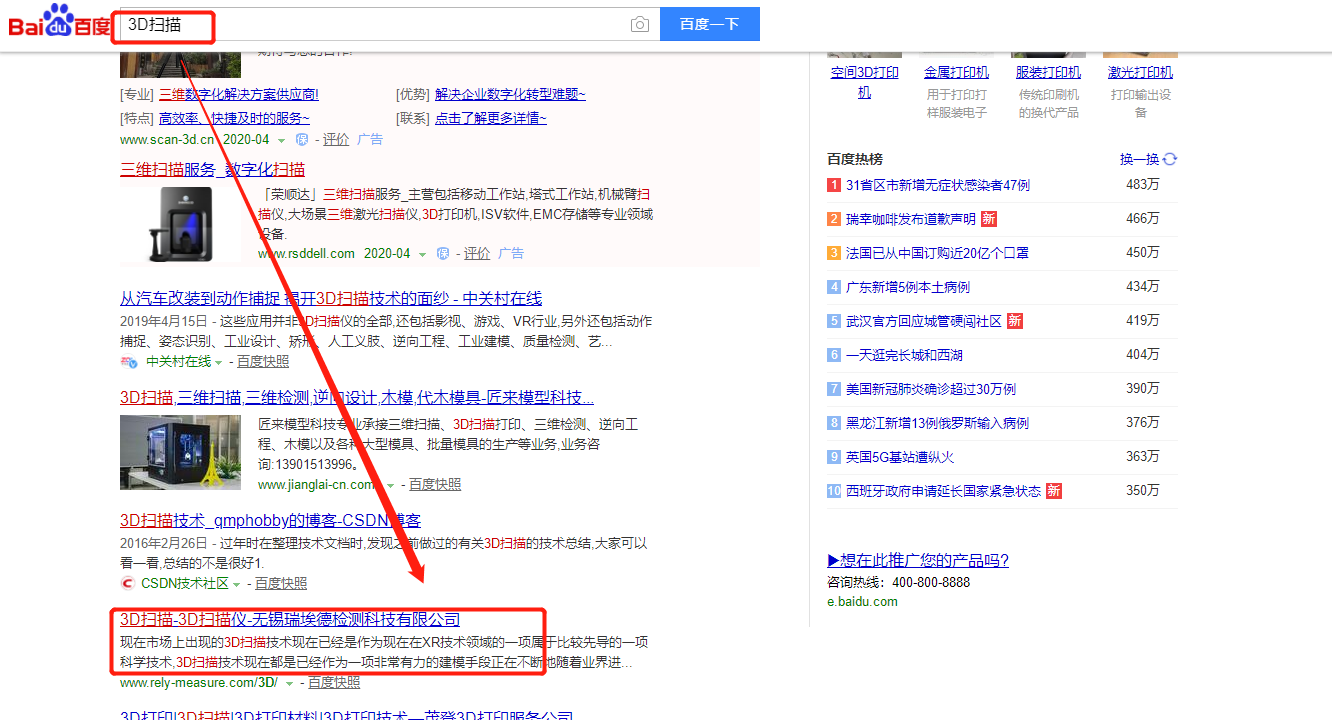
Task: Expand the dropdown arrow beside www.jianglai-cn.com
Action: (389, 483)
